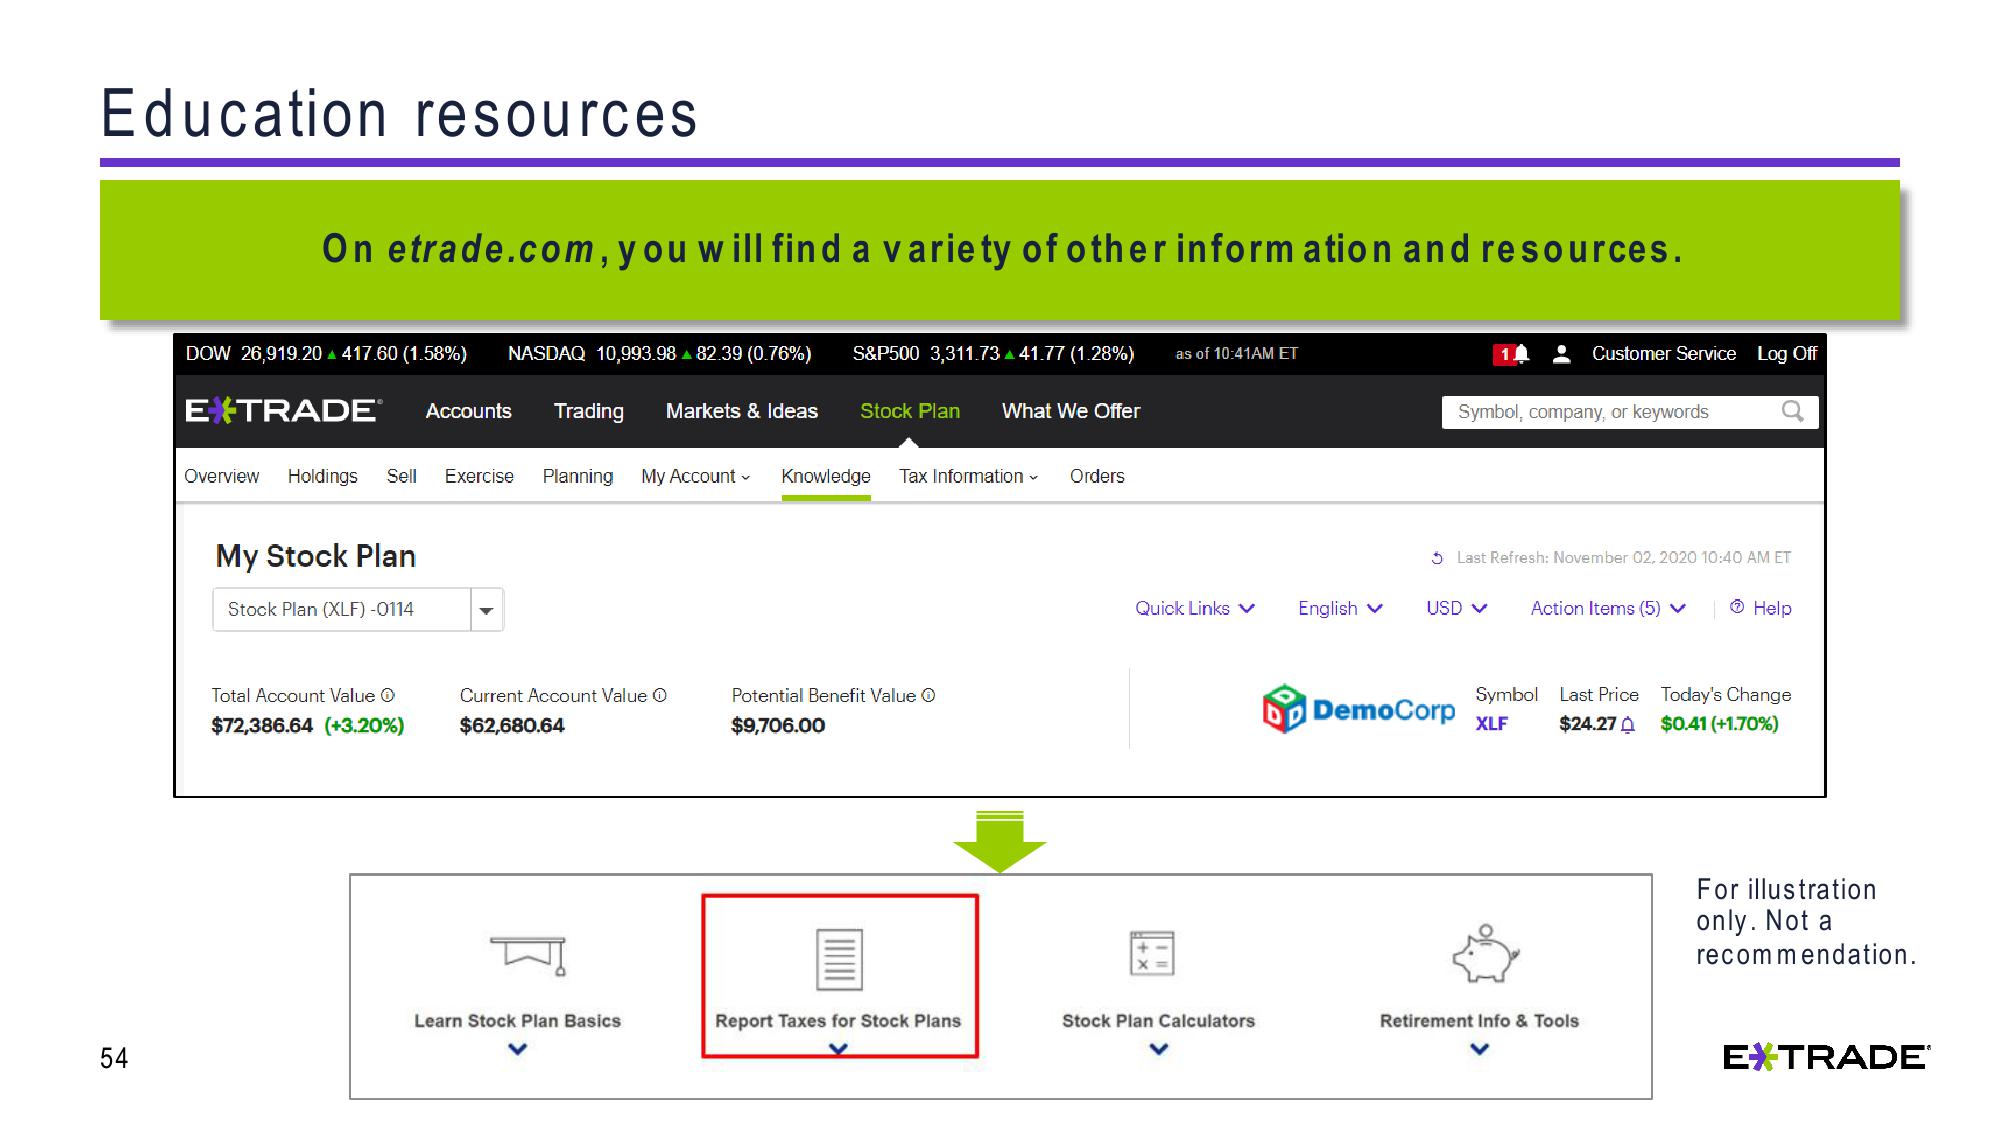Viewport: 2000px width, 1124px height.
Task: Click the E*TRADE logo in navigation bar
Action: pyautogui.click(x=283, y=411)
